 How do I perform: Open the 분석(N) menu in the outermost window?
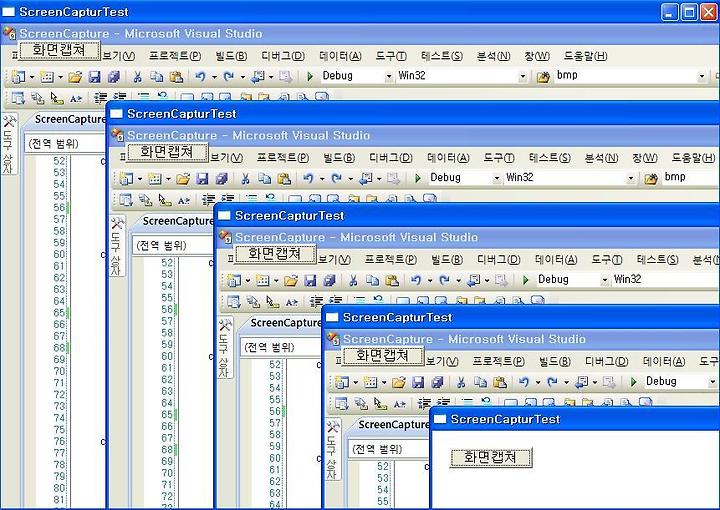pos(494,56)
